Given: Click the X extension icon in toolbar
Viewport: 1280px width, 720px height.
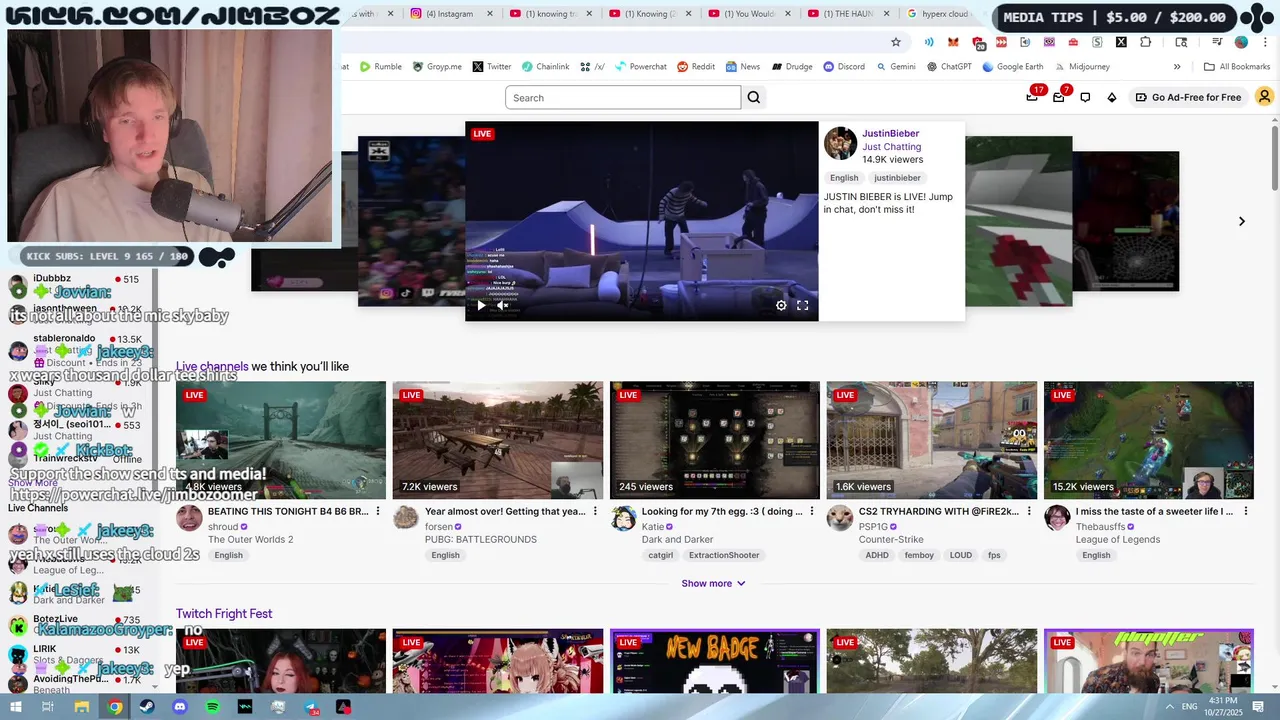Looking at the screenshot, I should click(1121, 42).
